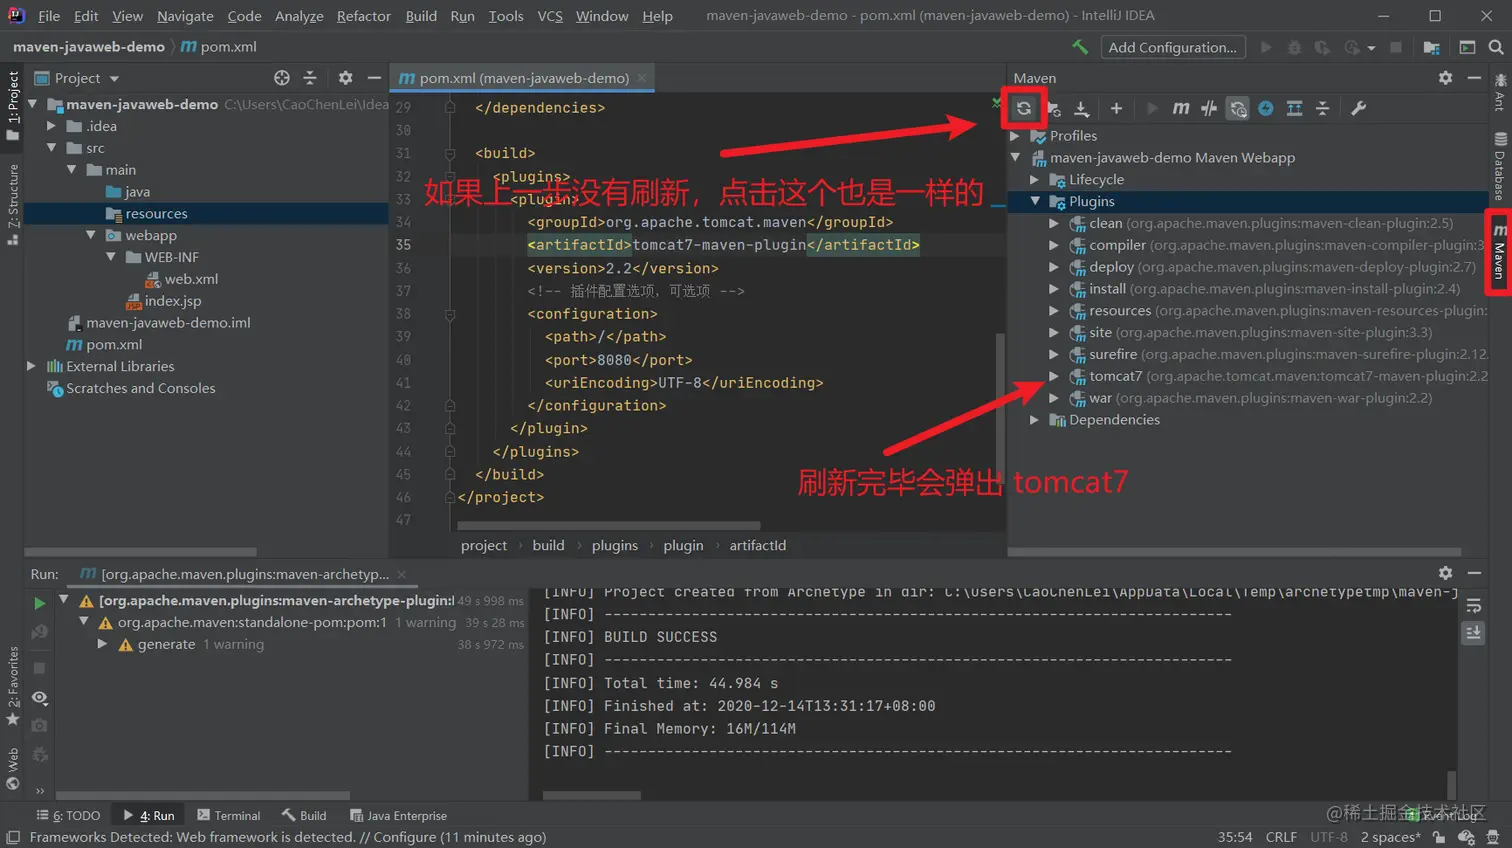Screen dimensions: 1512x848
Task: Click Download Sources icon in Maven toolbar
Action: click(1081, 108)
